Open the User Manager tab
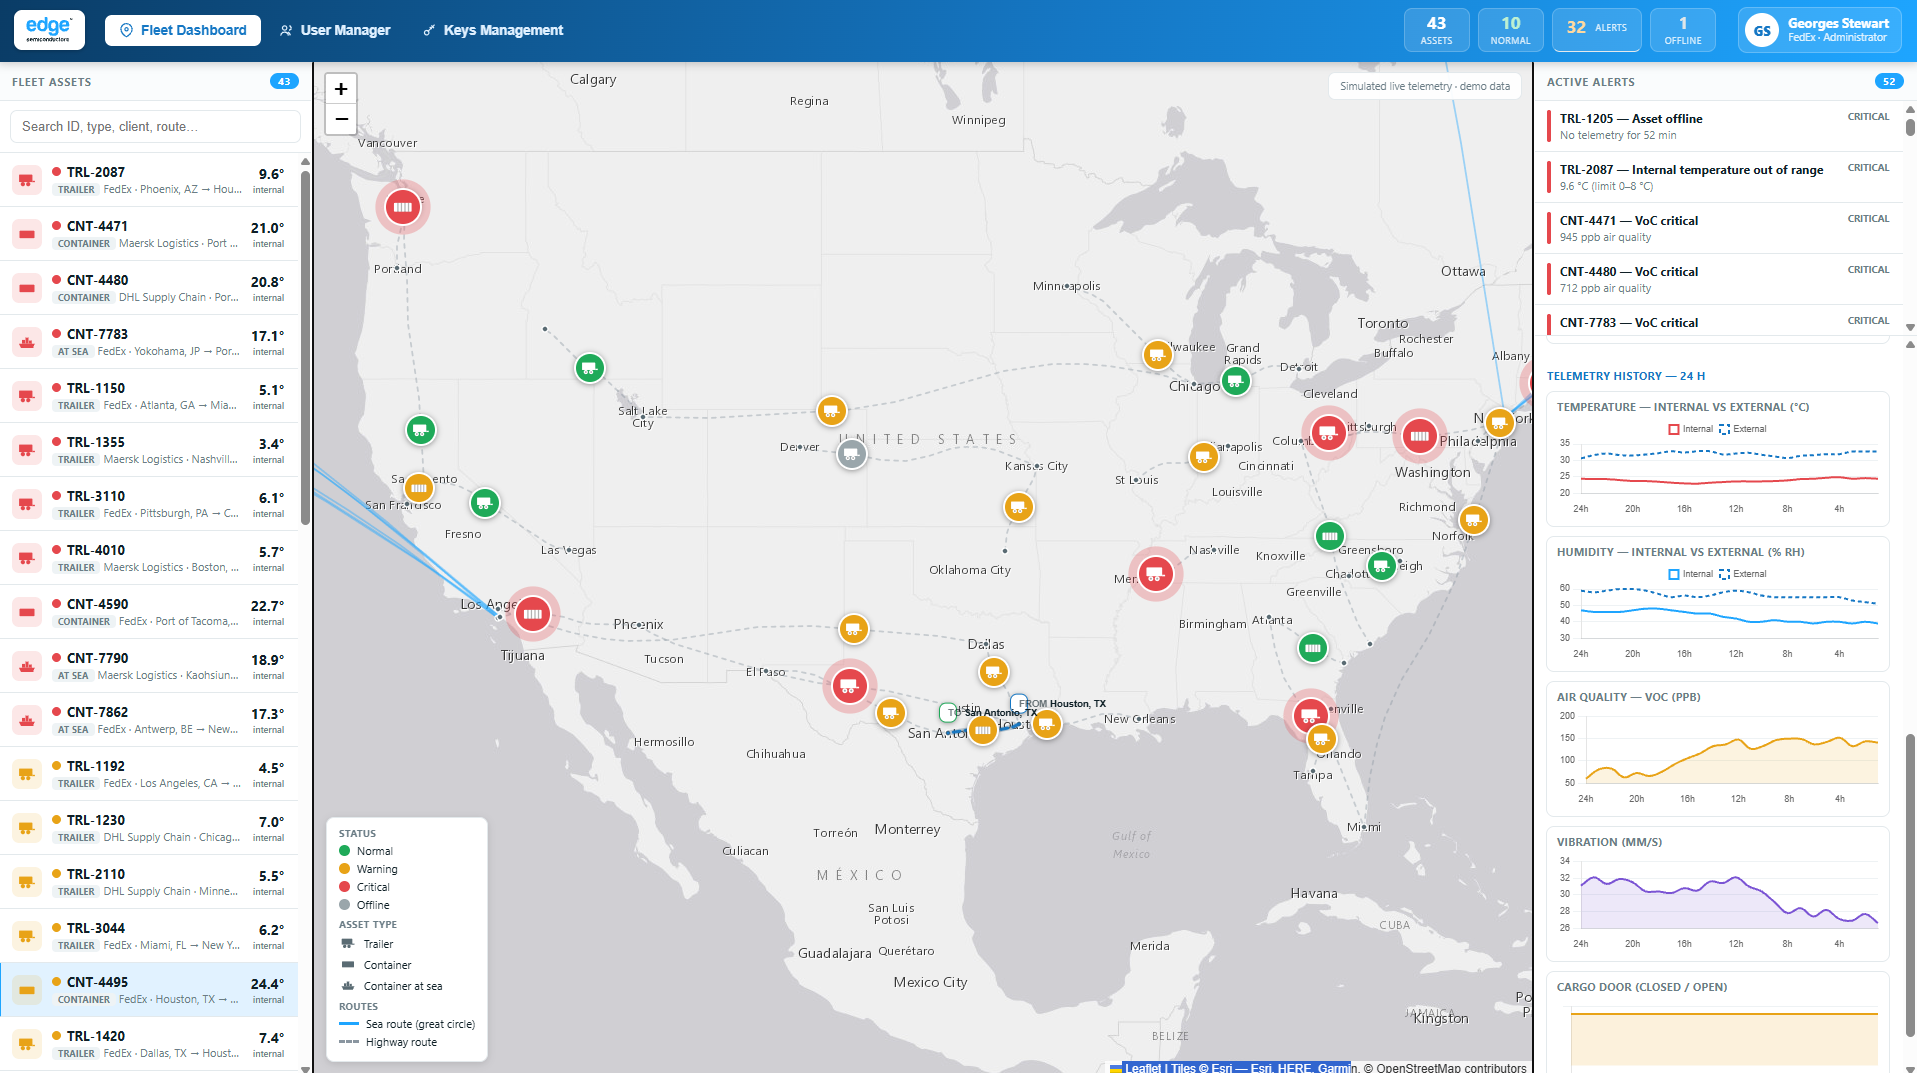1917x1073 pixels. click(335, 30)
